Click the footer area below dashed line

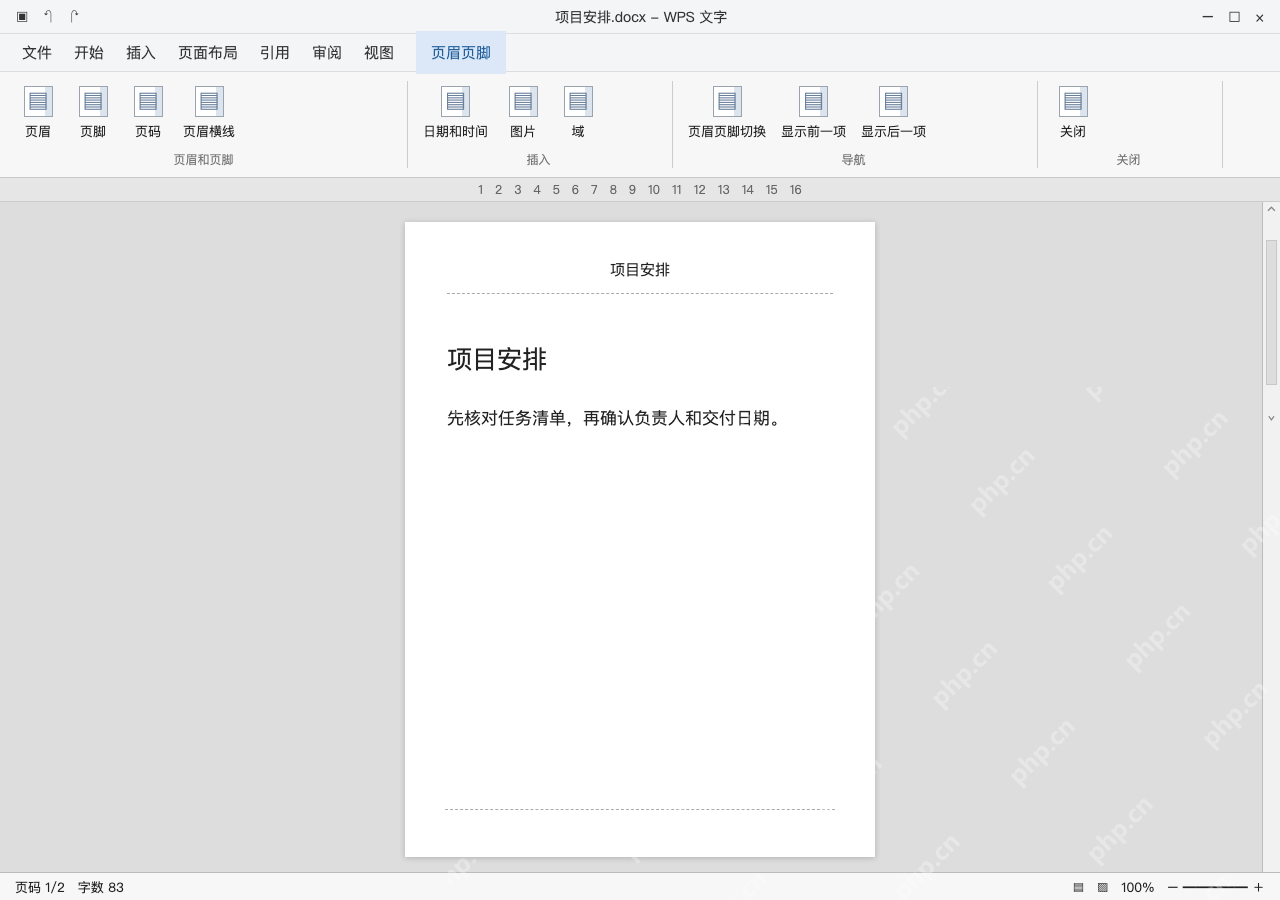(640, 832)
